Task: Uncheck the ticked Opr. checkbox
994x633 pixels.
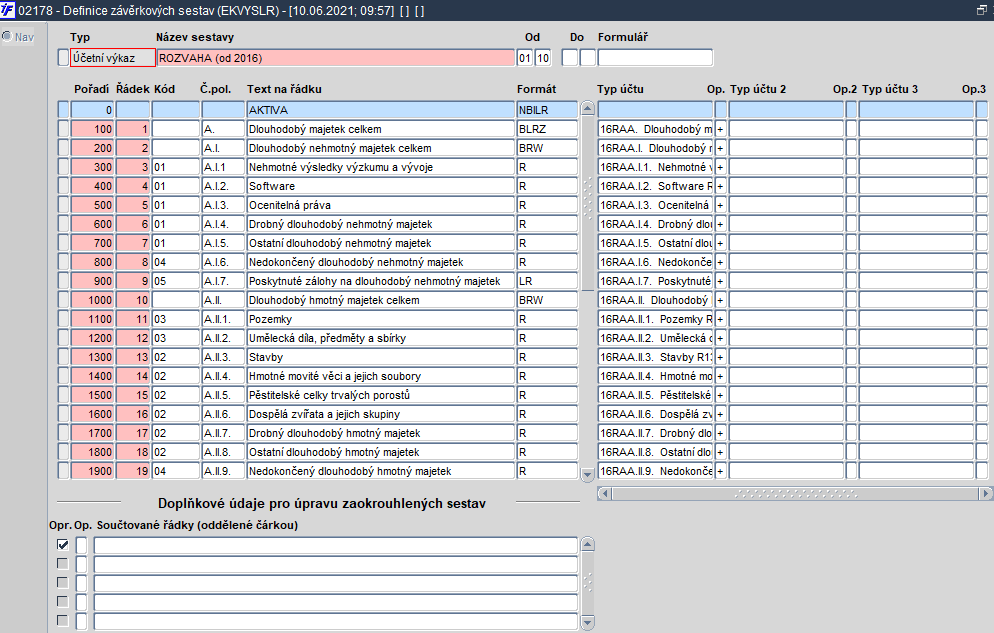Action: 63,544
